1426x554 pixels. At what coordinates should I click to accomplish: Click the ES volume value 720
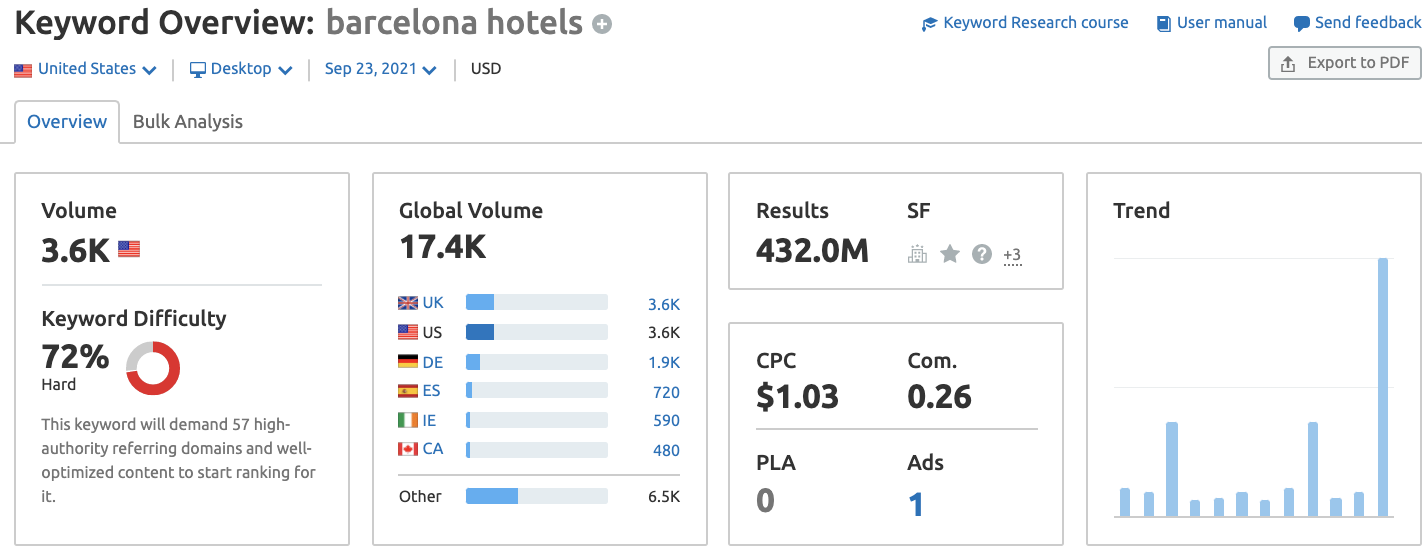pos(666,393)
